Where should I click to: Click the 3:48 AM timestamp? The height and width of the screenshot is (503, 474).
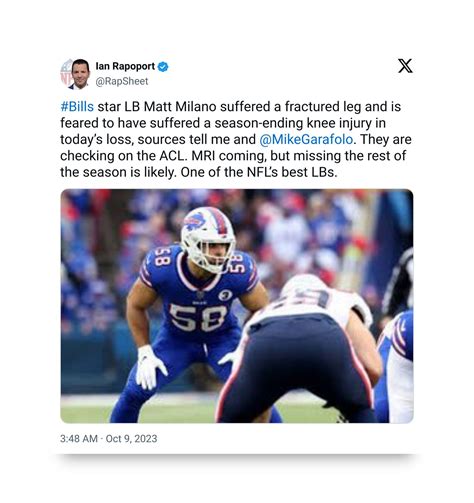click(79, 438)
